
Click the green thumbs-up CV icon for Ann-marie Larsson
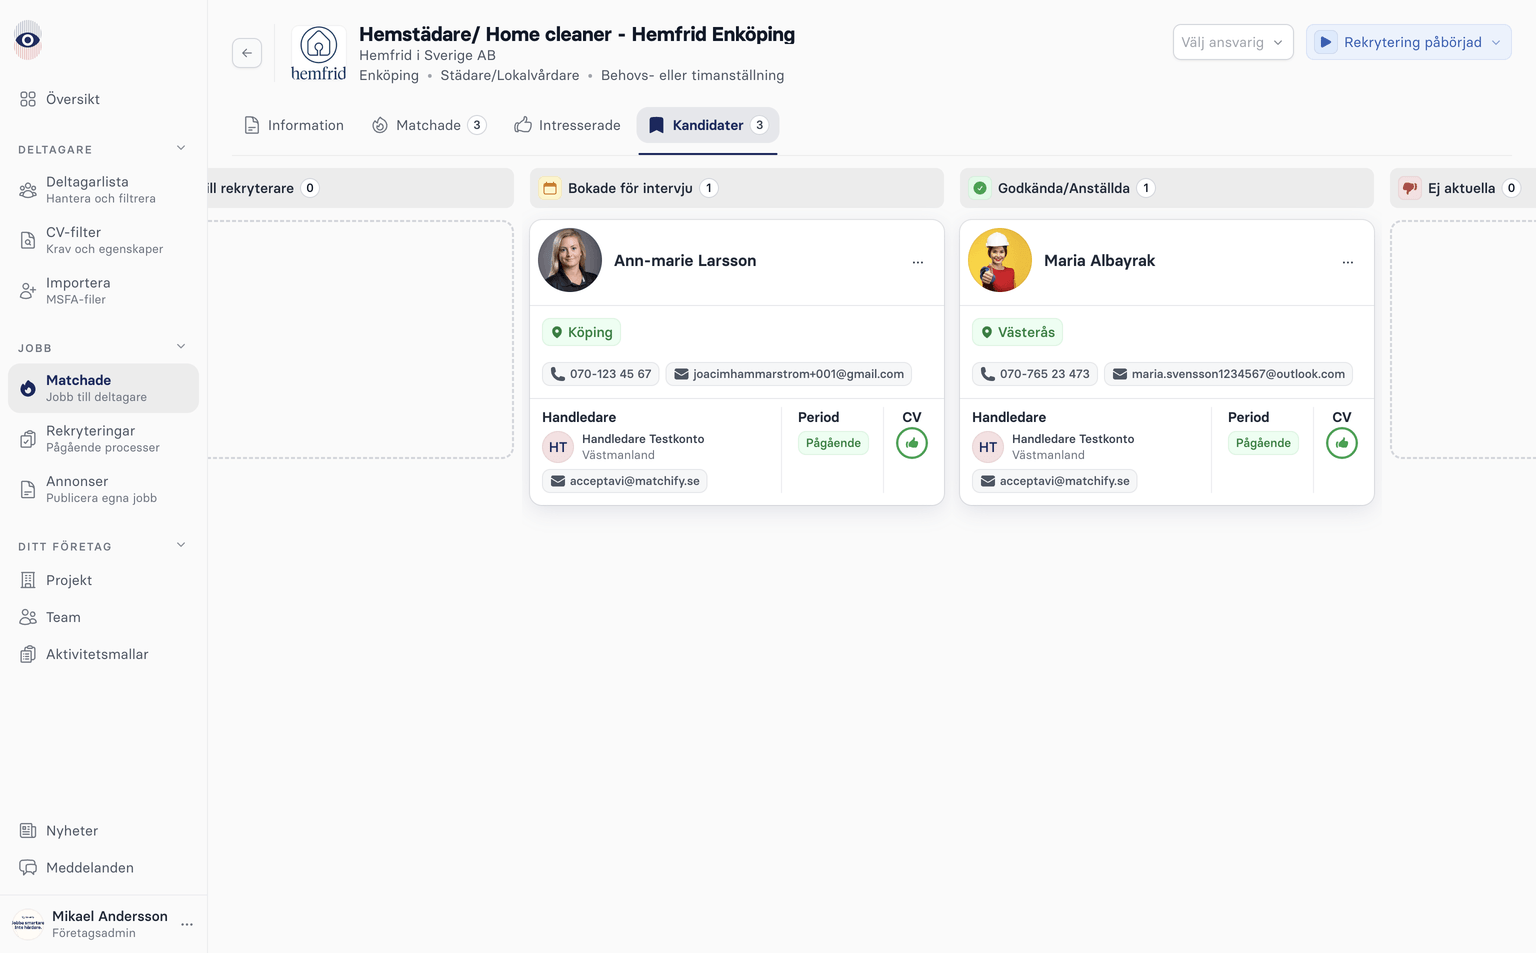(x=911, y=443)
